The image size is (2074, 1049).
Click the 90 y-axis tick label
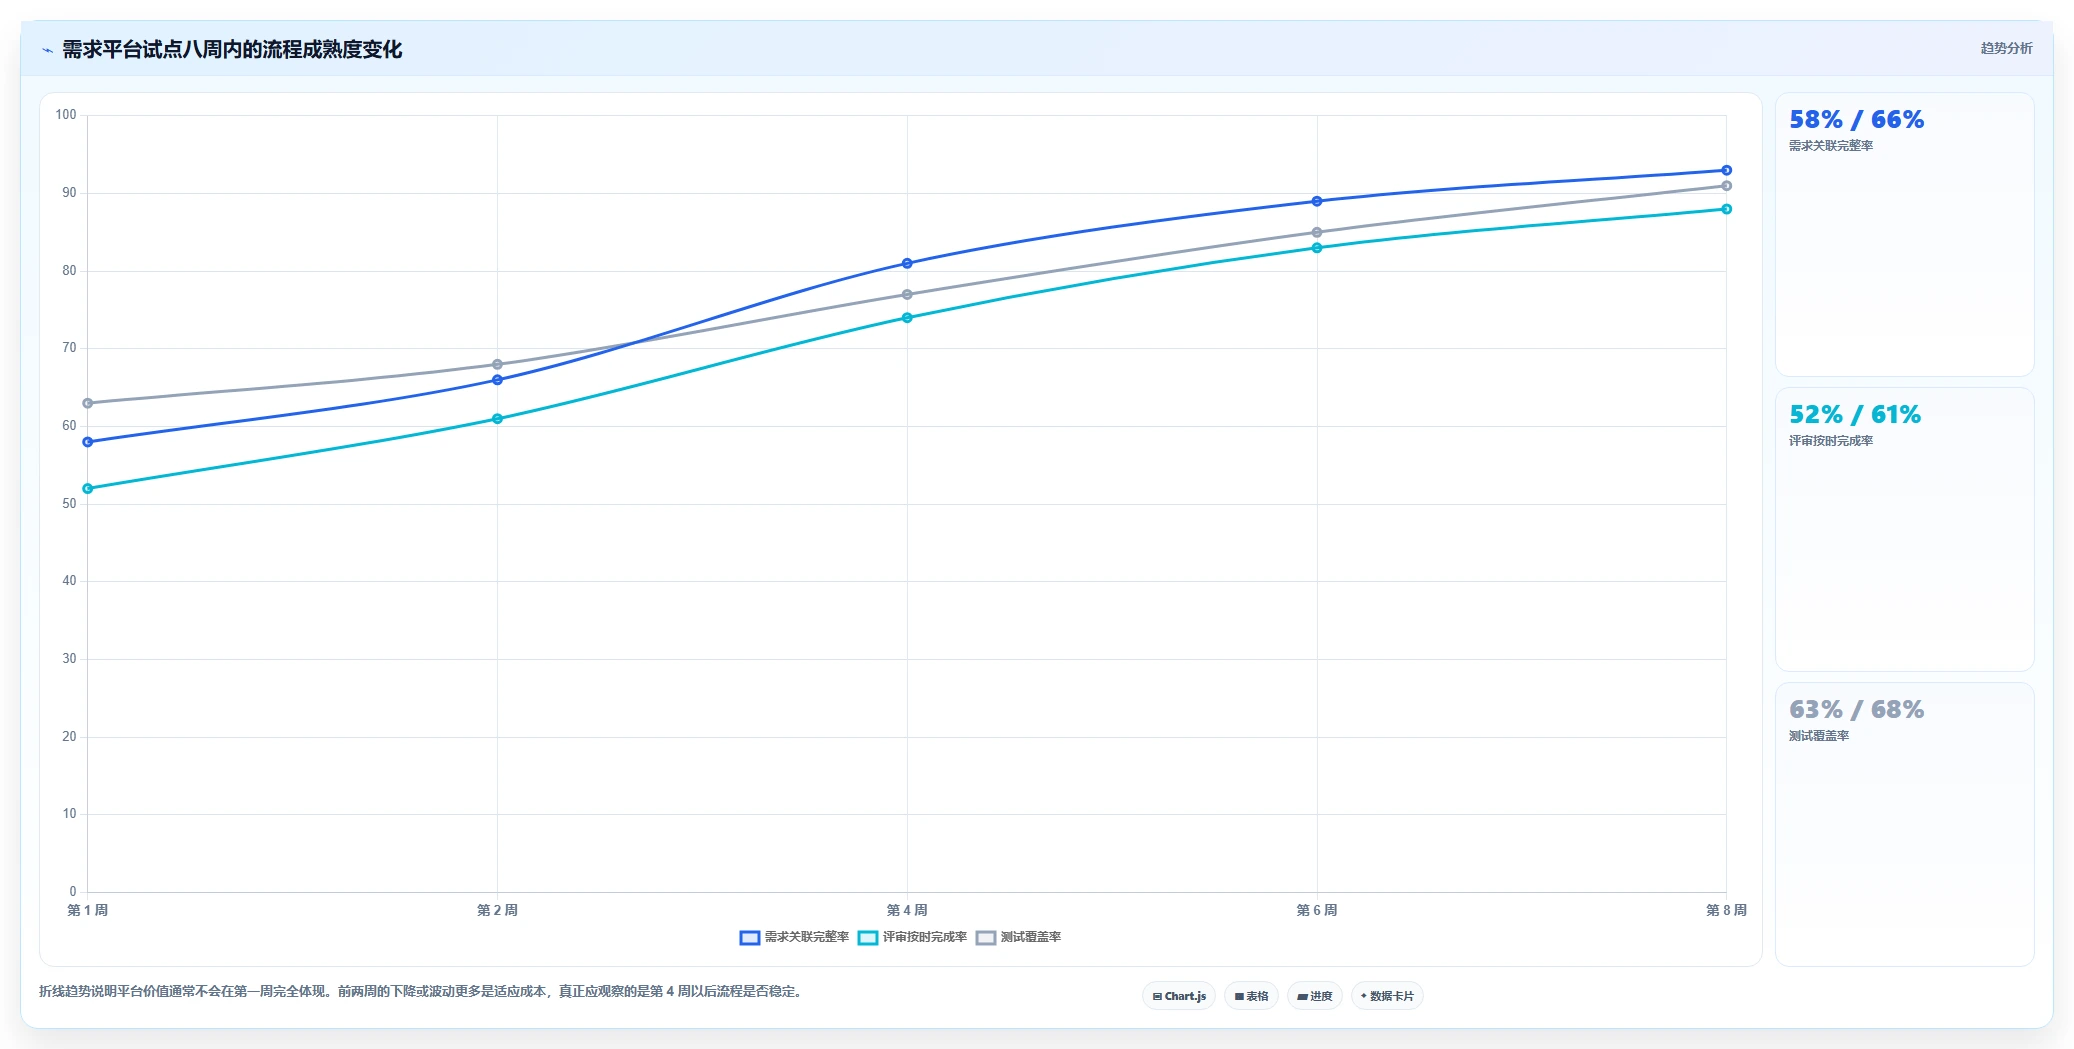(x=69, y=193)
